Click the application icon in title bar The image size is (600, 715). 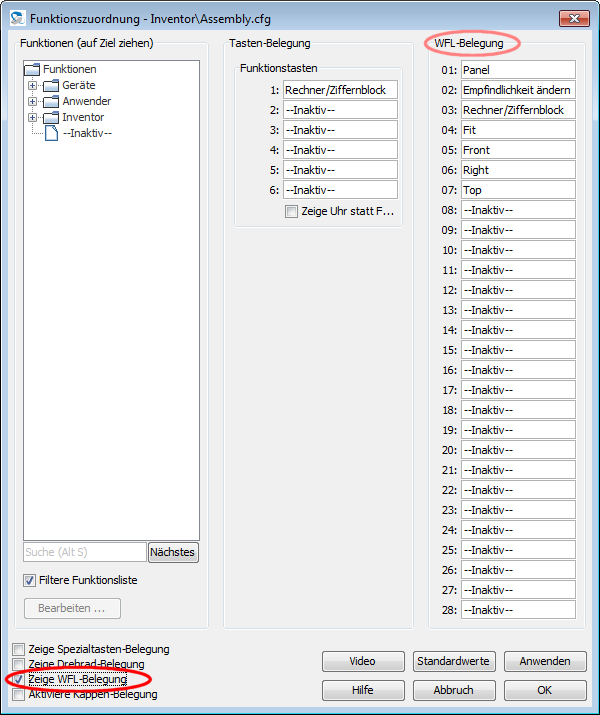pos(16,19)
